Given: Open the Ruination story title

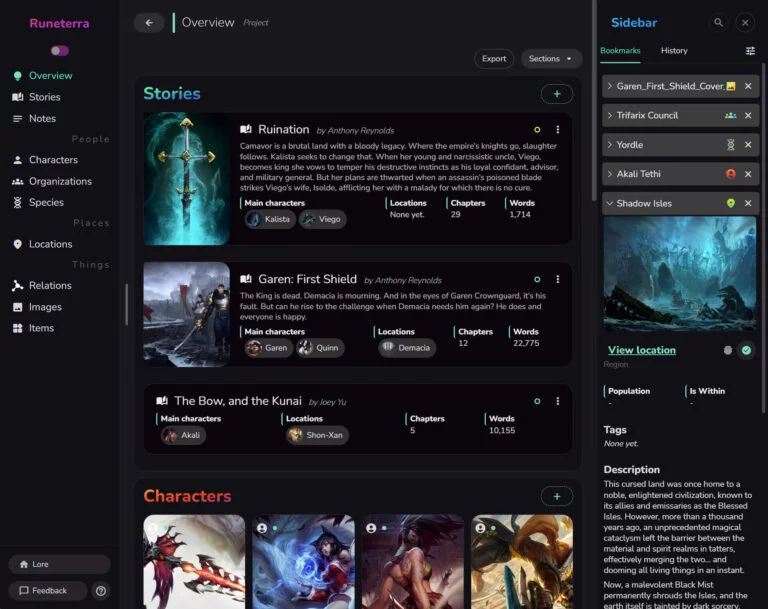Looking at the screenshot, I should (x=284, y=129).
